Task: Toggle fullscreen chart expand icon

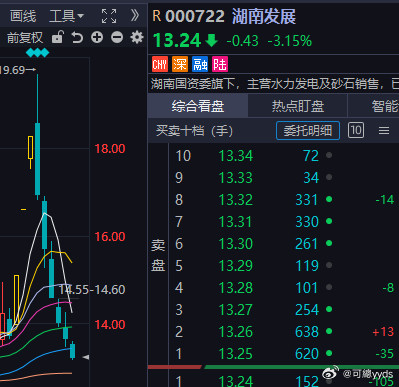Action: (109, 16)
